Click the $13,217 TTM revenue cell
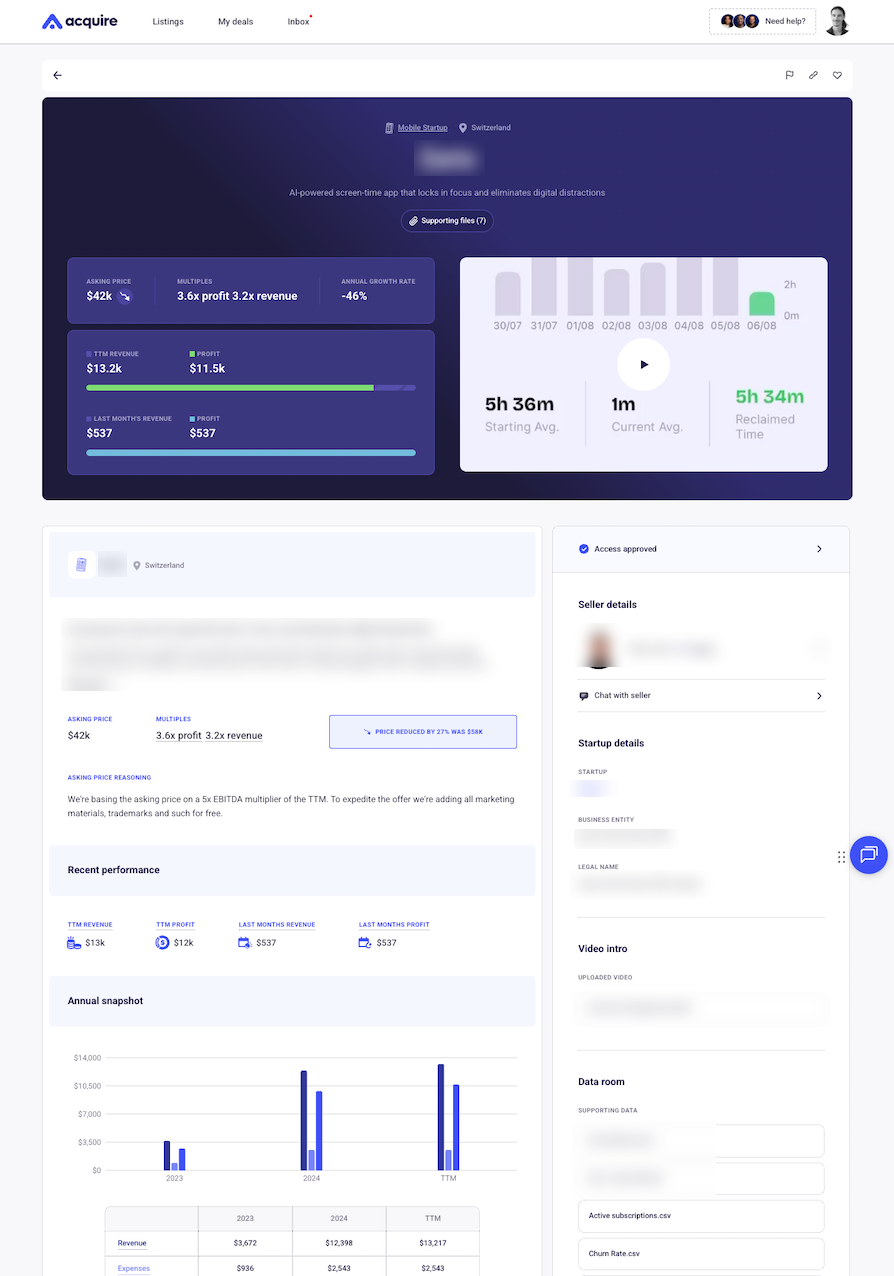The width and height of the screenshot is (894, 1276). (432, 1243)
